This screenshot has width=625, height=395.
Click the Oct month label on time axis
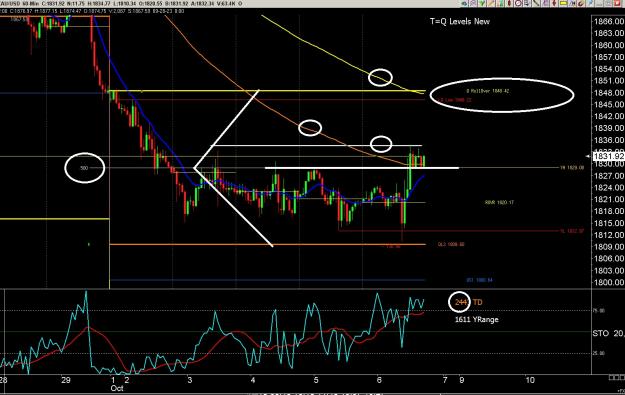[117, 388]
